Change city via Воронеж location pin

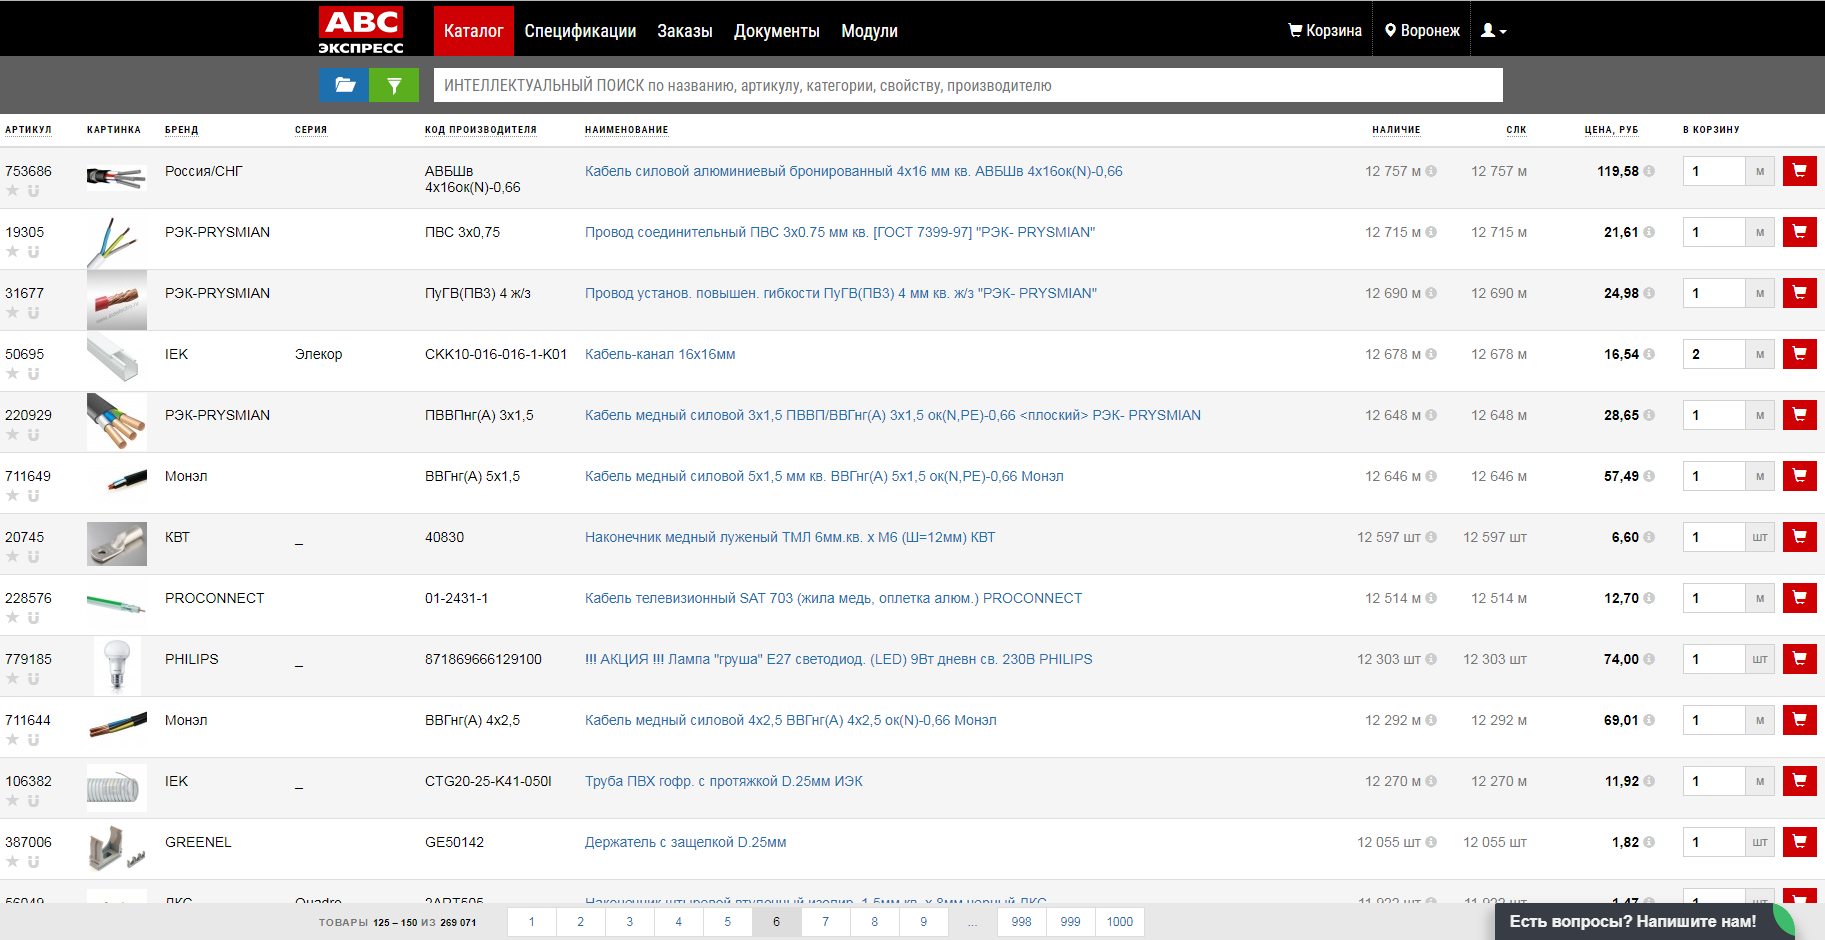(1423, 30)
